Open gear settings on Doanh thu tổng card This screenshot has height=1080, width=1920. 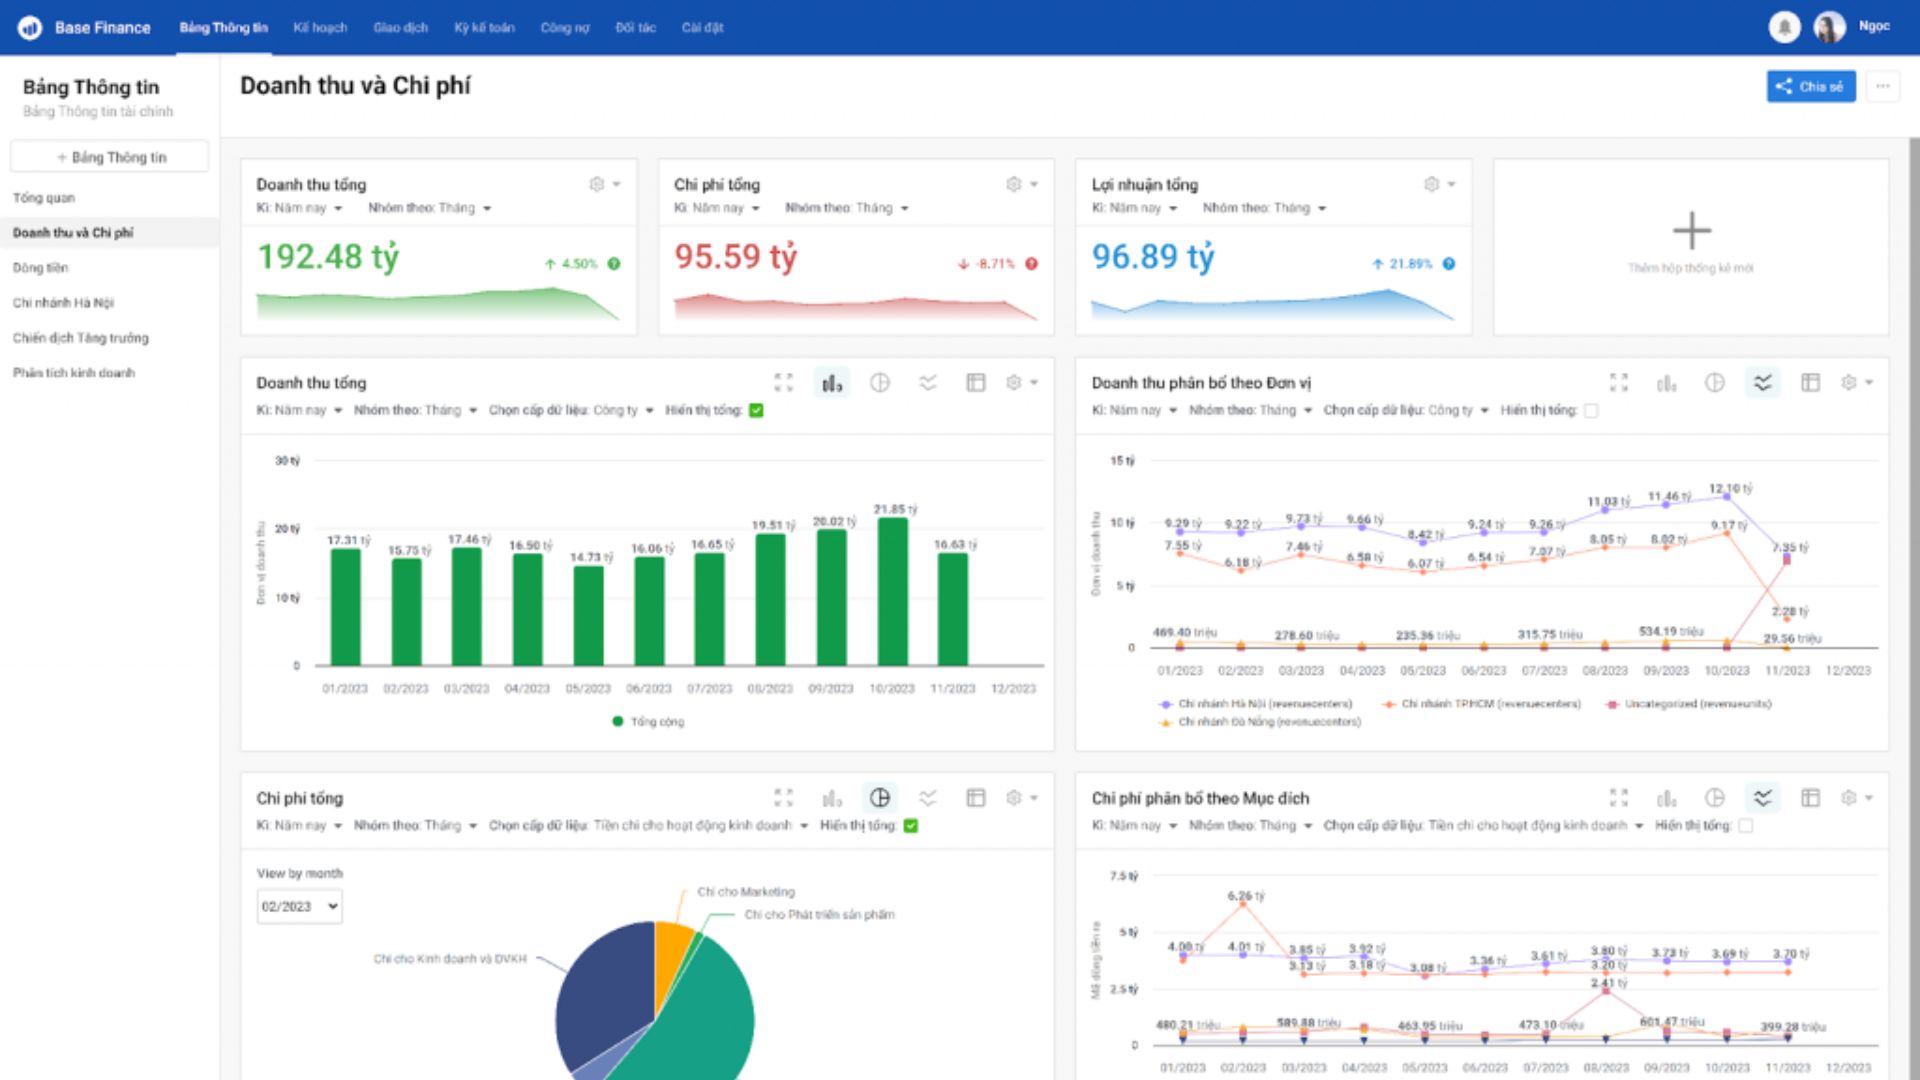[x=597, y=184]
